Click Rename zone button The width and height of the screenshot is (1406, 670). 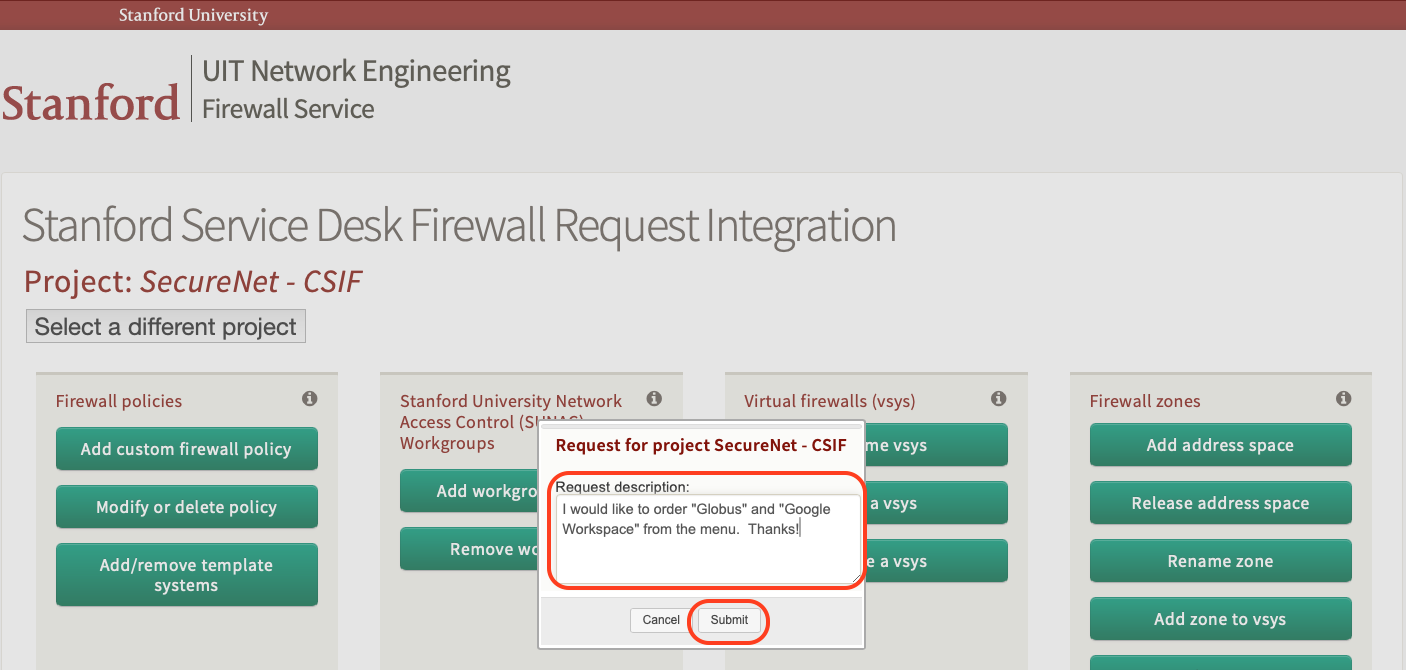(x=1220, y=561)
